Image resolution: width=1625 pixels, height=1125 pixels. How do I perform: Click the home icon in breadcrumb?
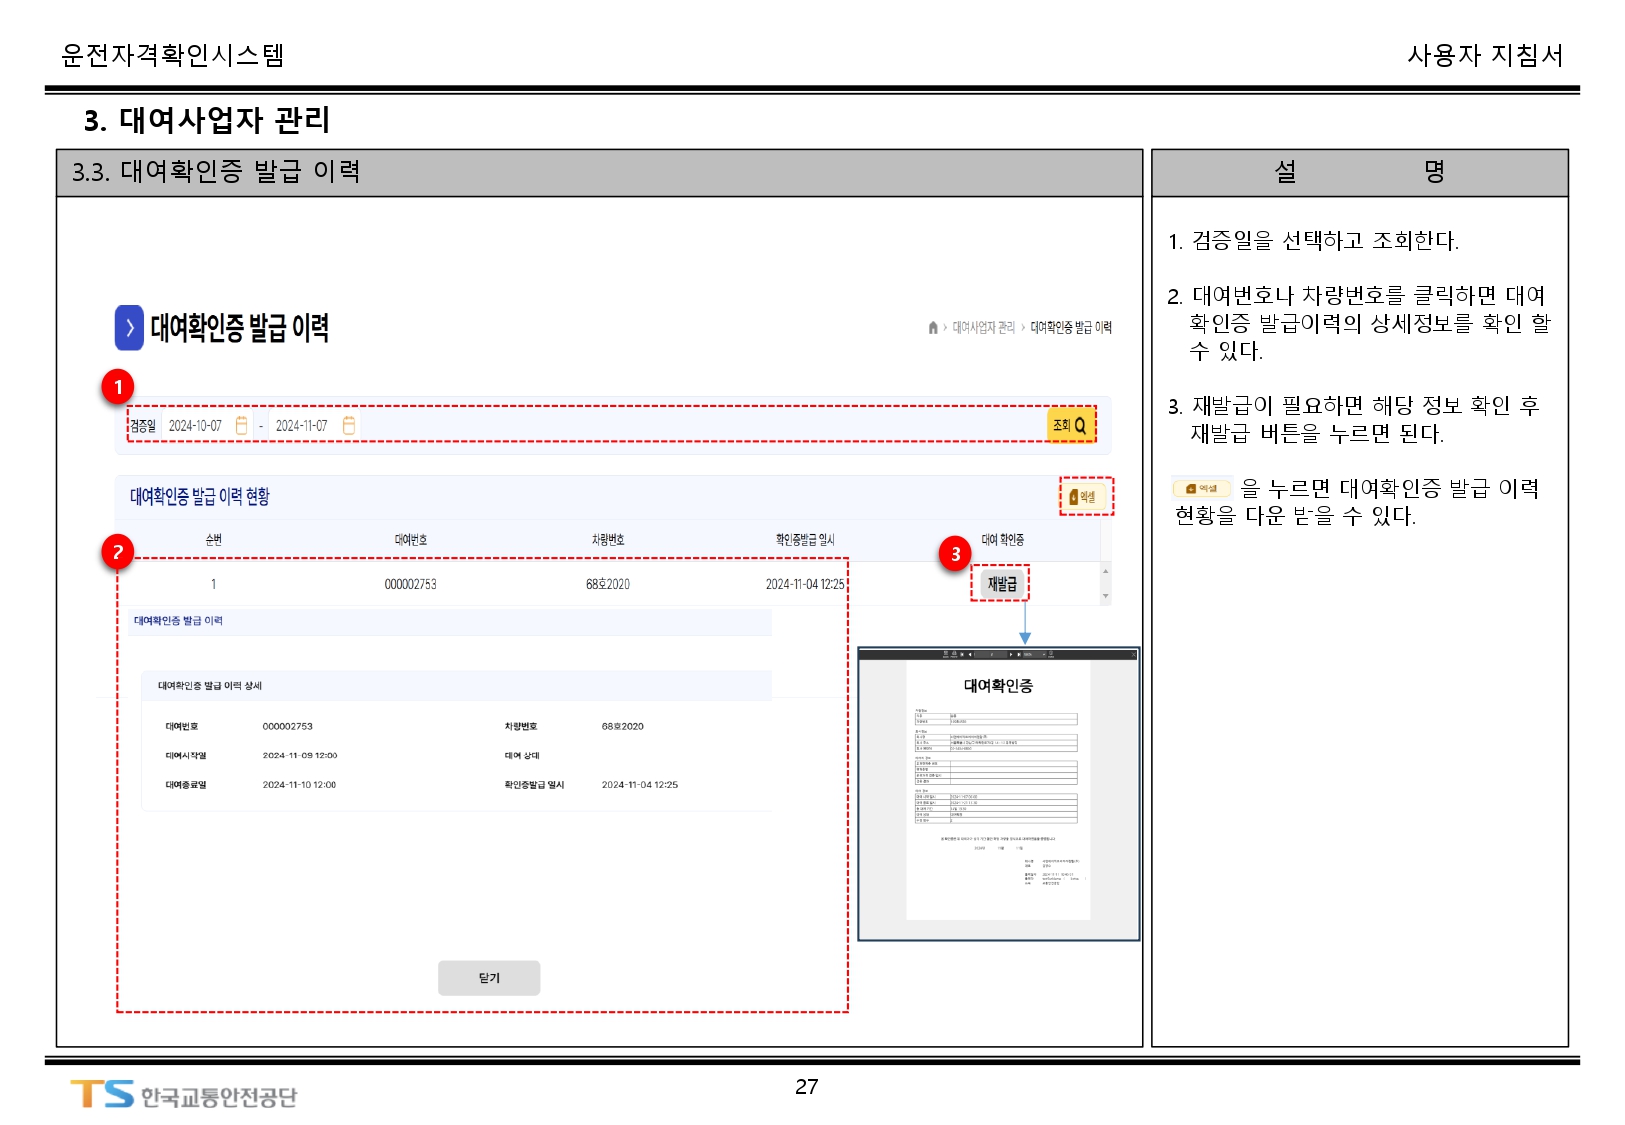(933, 327)
